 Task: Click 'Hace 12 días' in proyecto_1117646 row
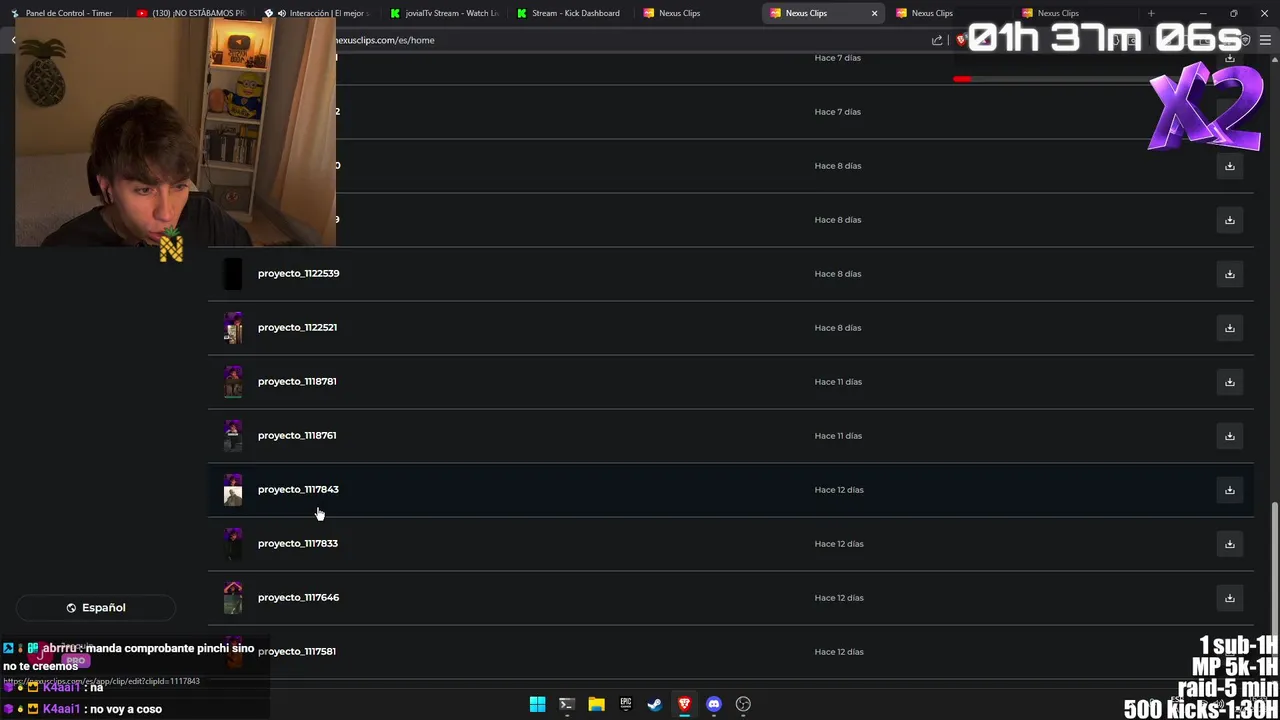(x=839, y=598)
